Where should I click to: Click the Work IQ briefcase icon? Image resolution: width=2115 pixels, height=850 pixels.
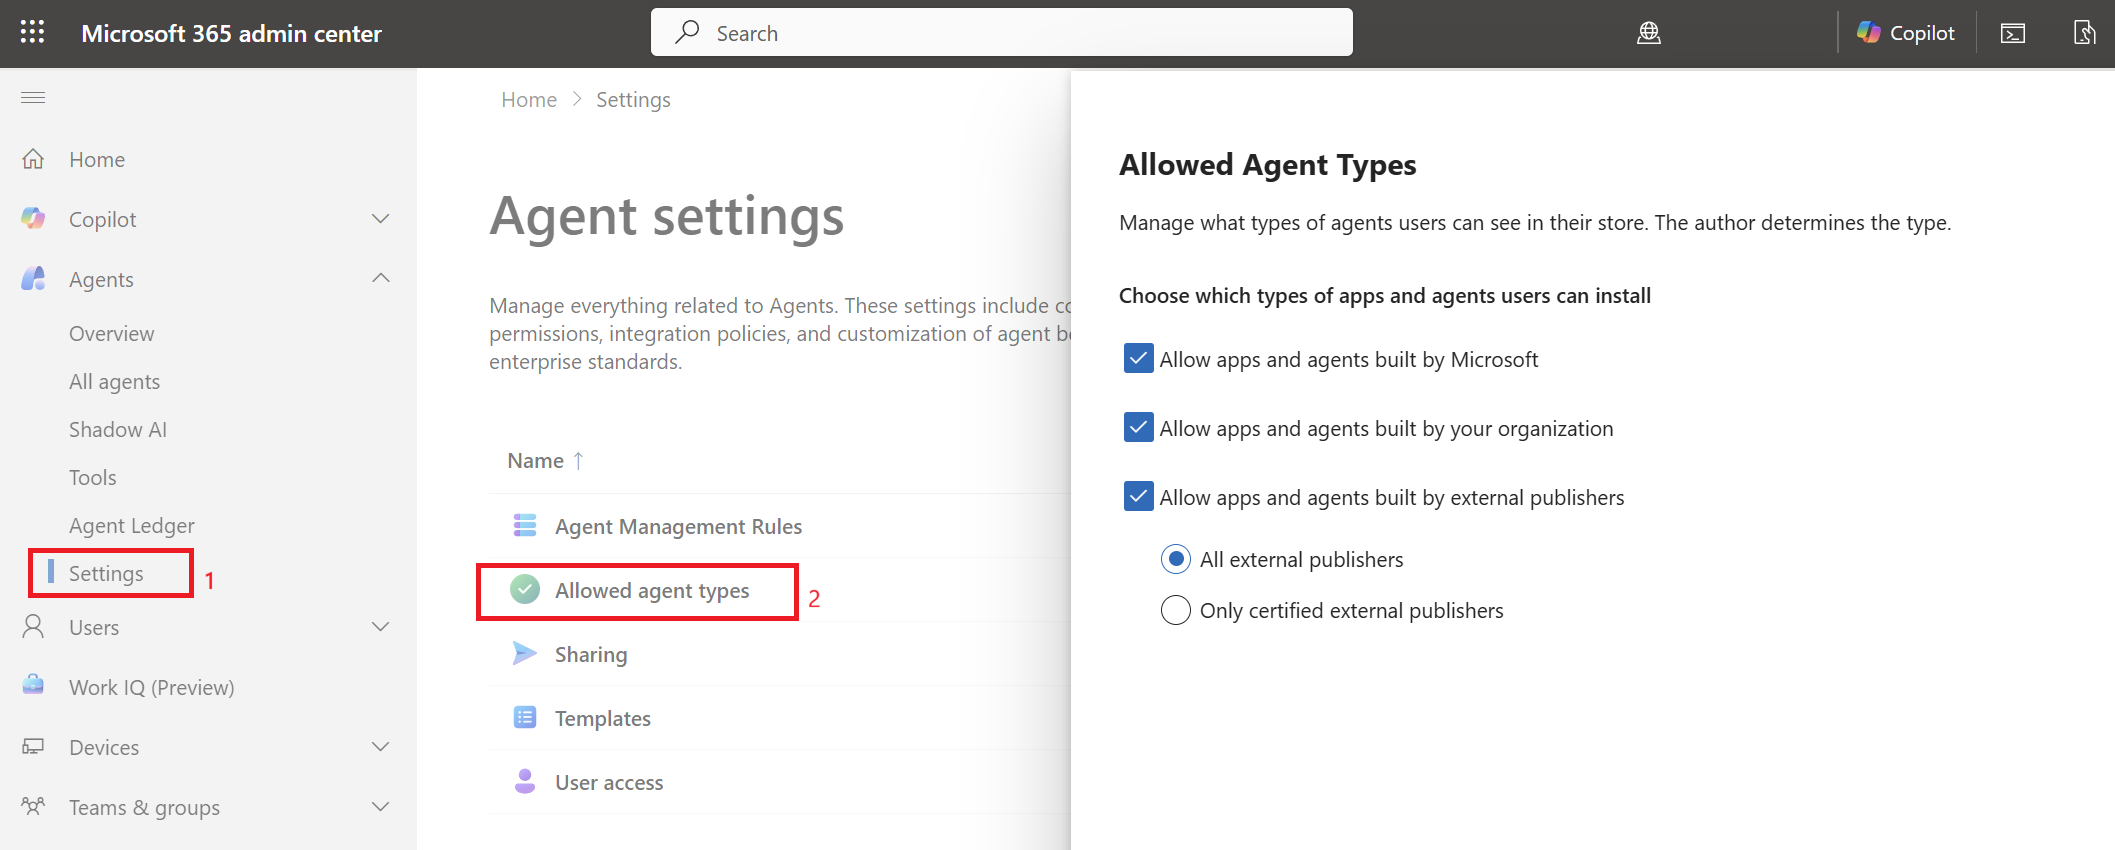point(33,686)
